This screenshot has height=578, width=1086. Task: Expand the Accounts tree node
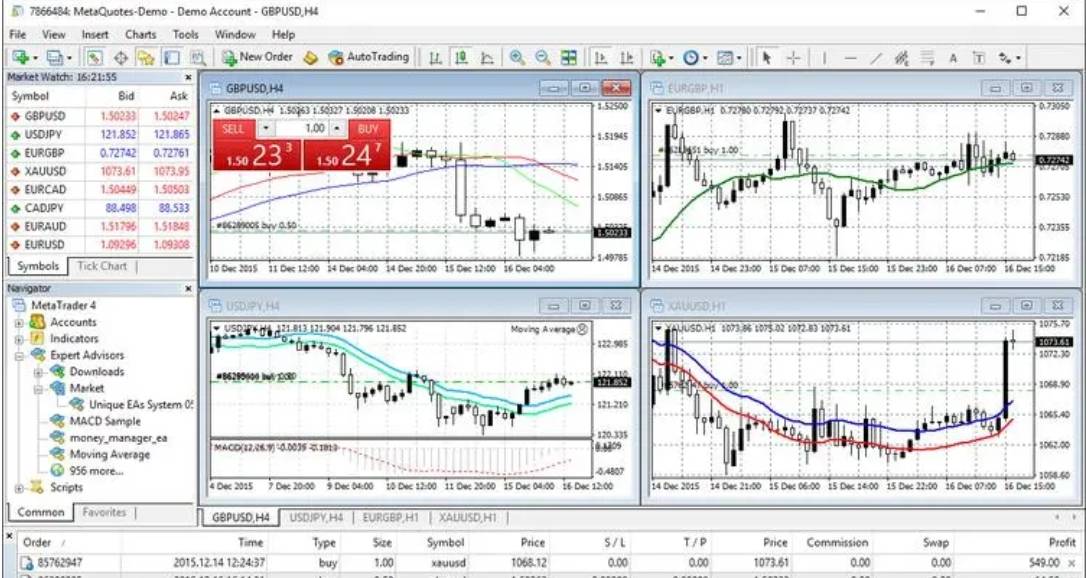[19, 323]
